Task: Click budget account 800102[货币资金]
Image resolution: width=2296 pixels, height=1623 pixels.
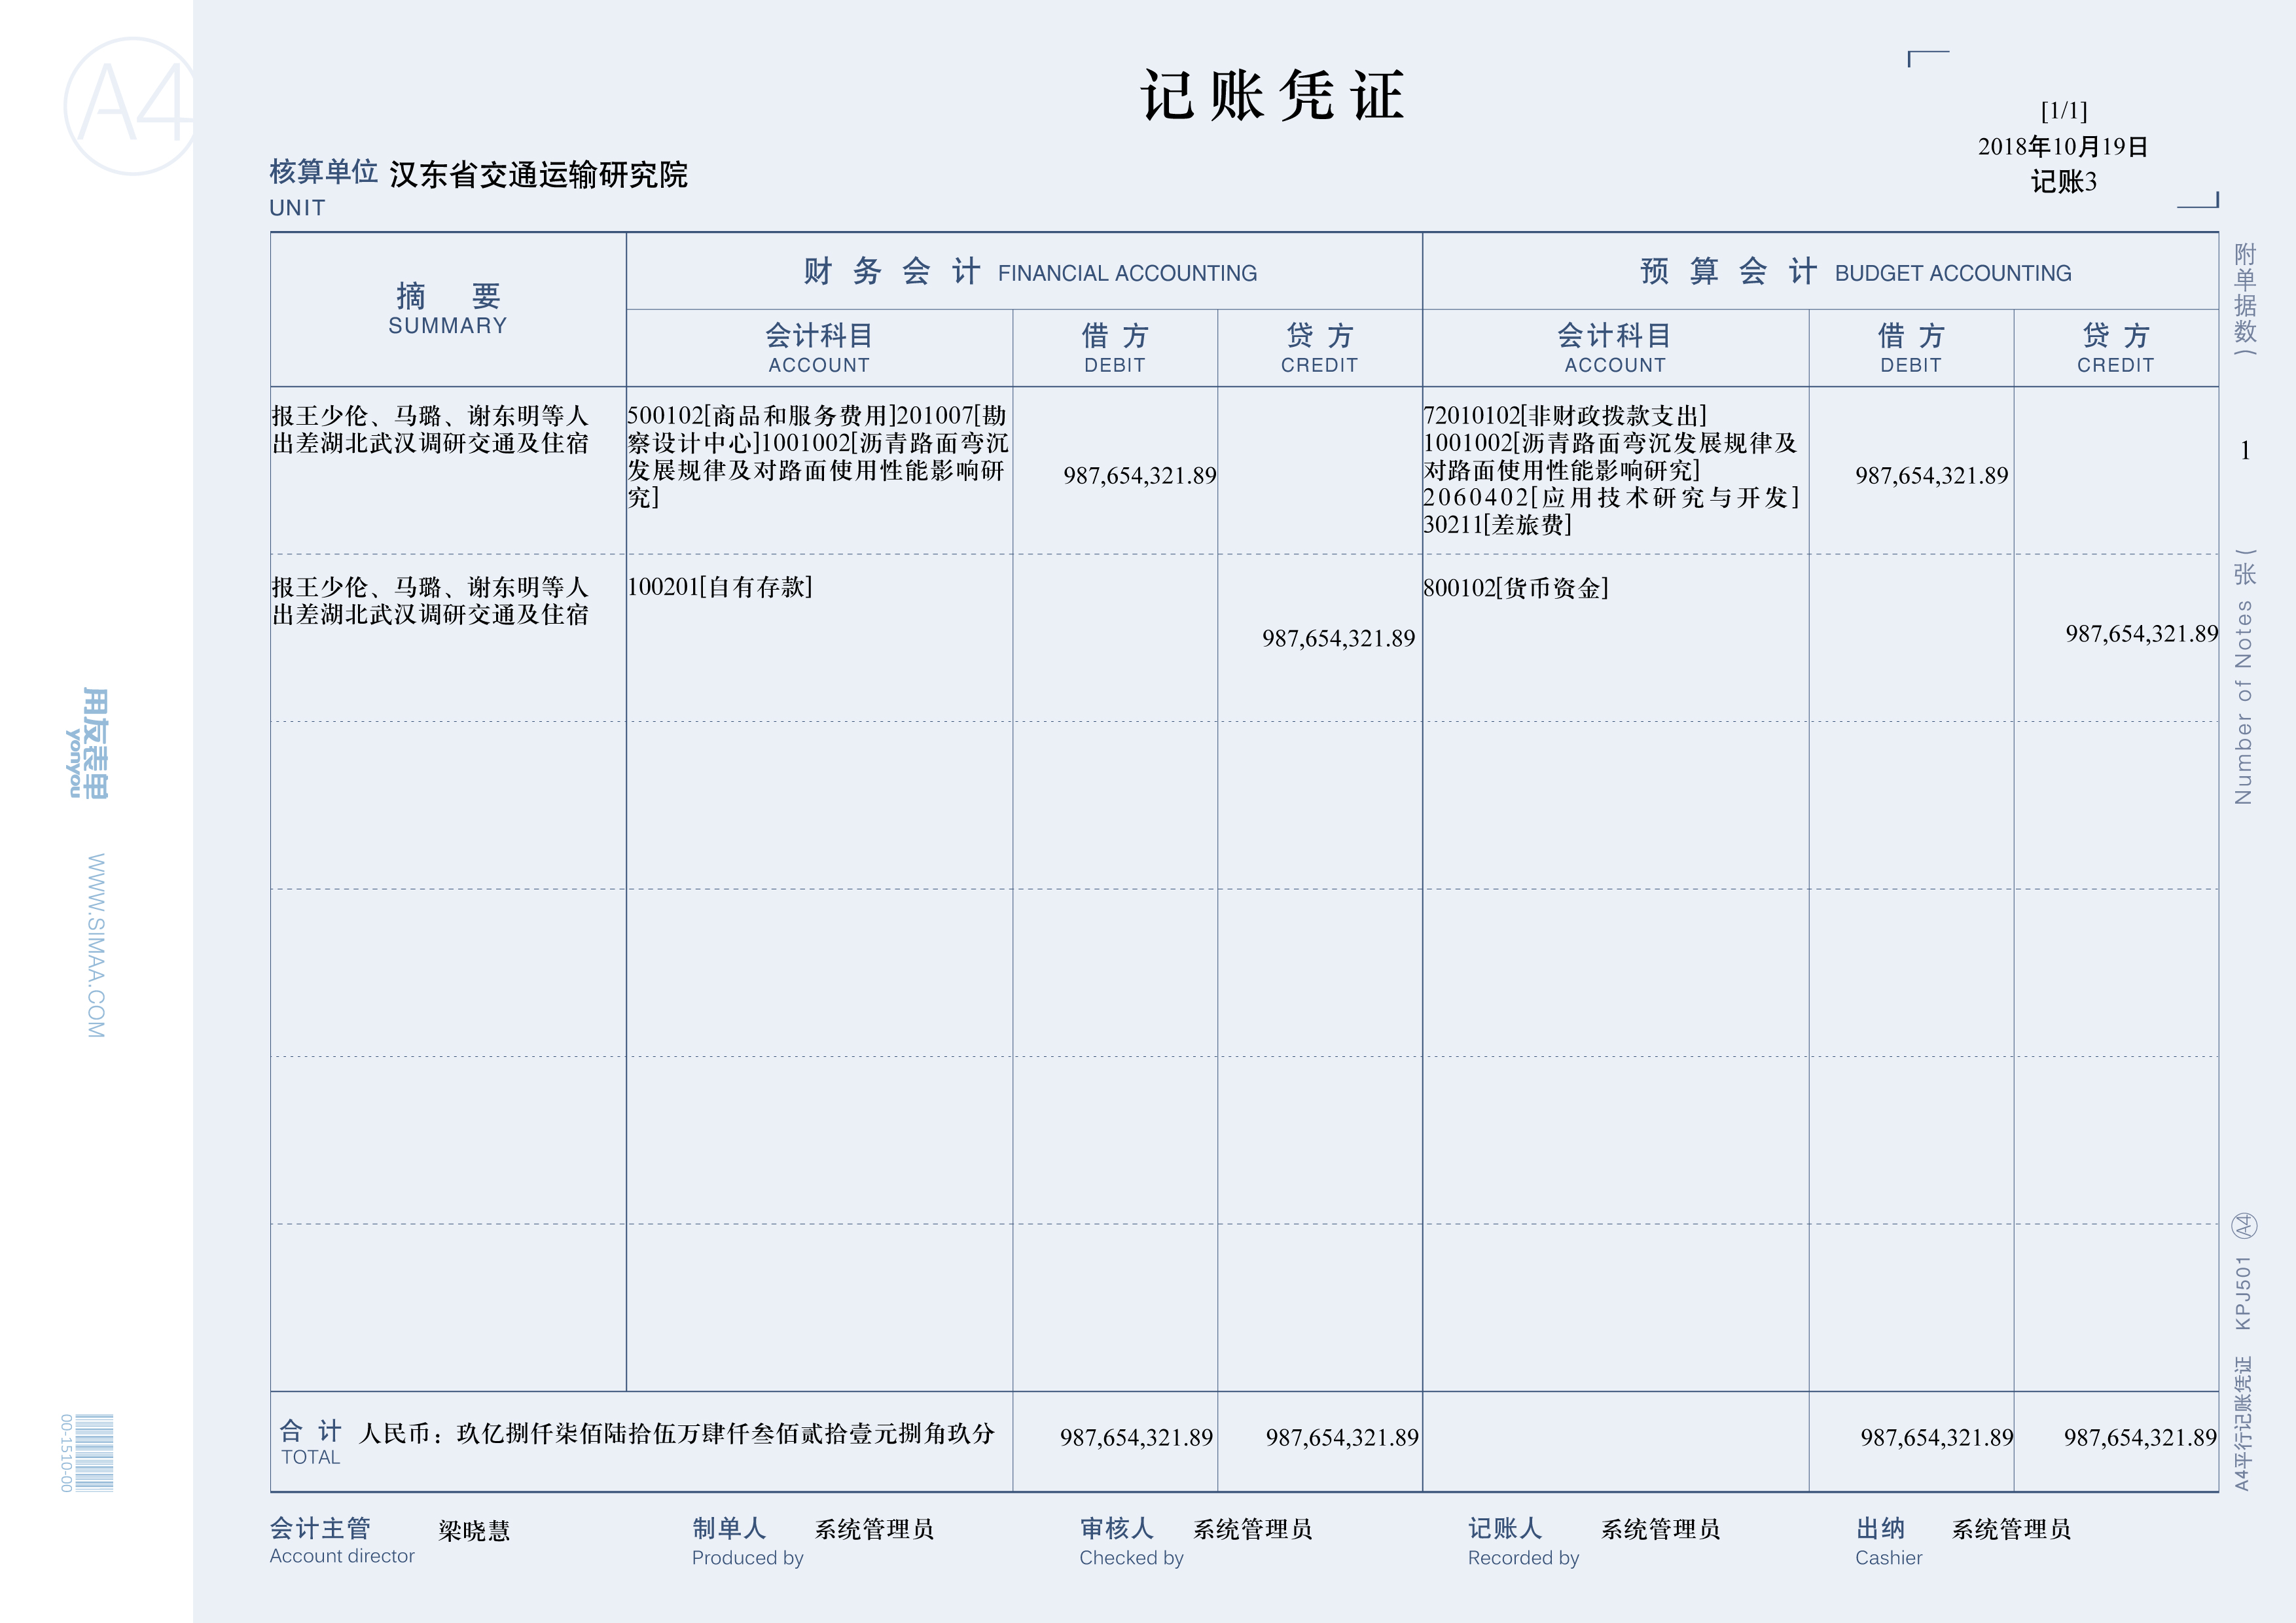Action: [1516, 588]
